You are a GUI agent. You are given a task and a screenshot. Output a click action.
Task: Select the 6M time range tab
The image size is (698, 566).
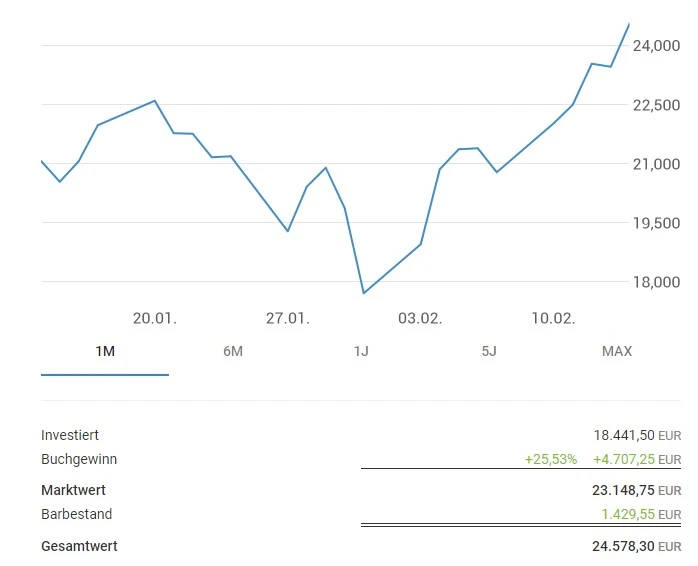[233, 351]
